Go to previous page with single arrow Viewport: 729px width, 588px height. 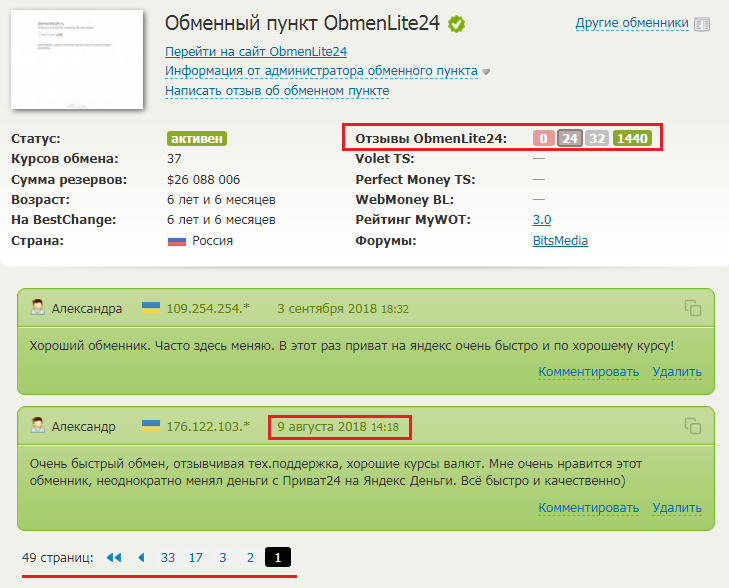tap(141, 557)
